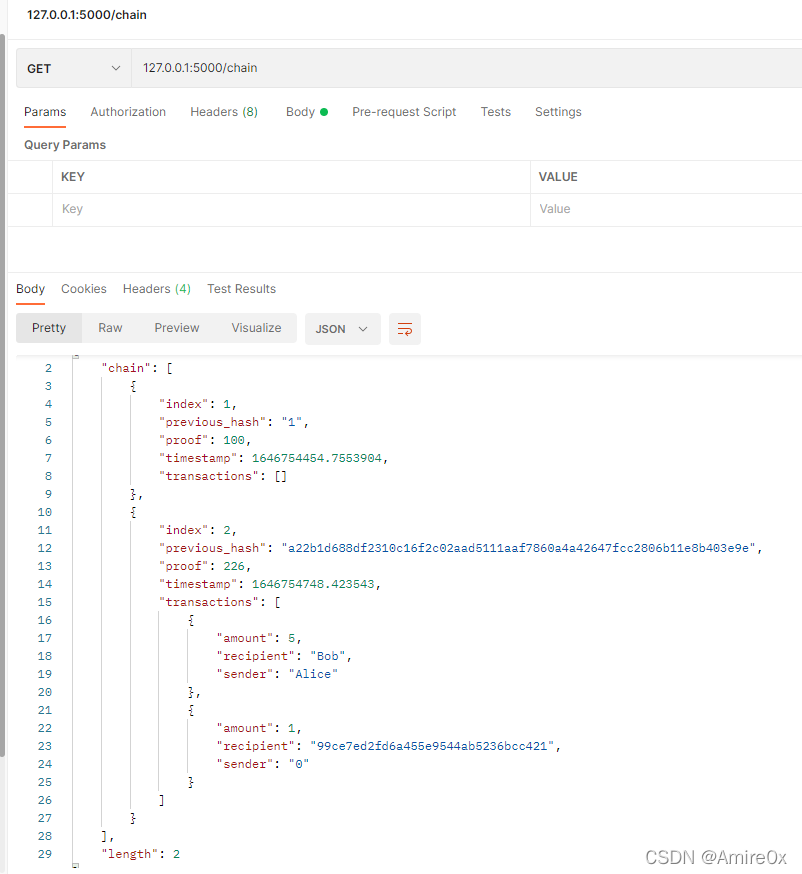Click the Value placeholder input
Image resolution: width=802 pixels, height=874 pixels.
pos(666,210)
